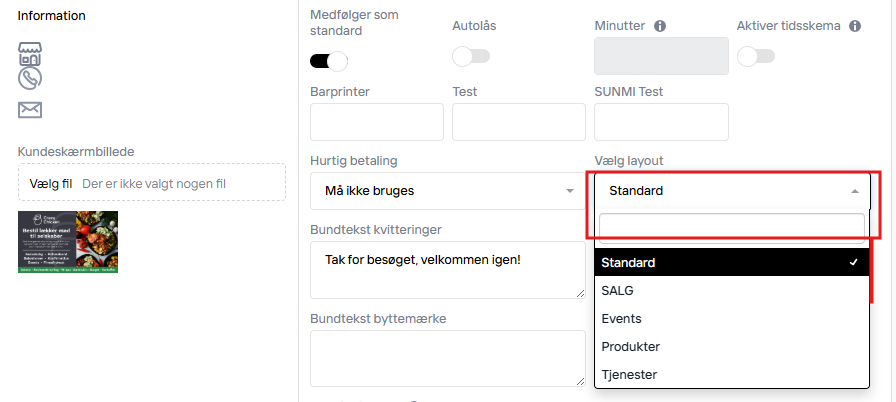Open the Hurtig betaling dropdown

coord(448,190)
